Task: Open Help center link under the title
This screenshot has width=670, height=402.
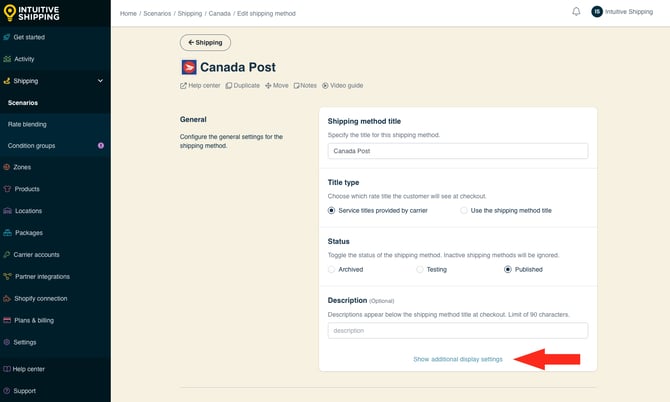Action: 200,85
